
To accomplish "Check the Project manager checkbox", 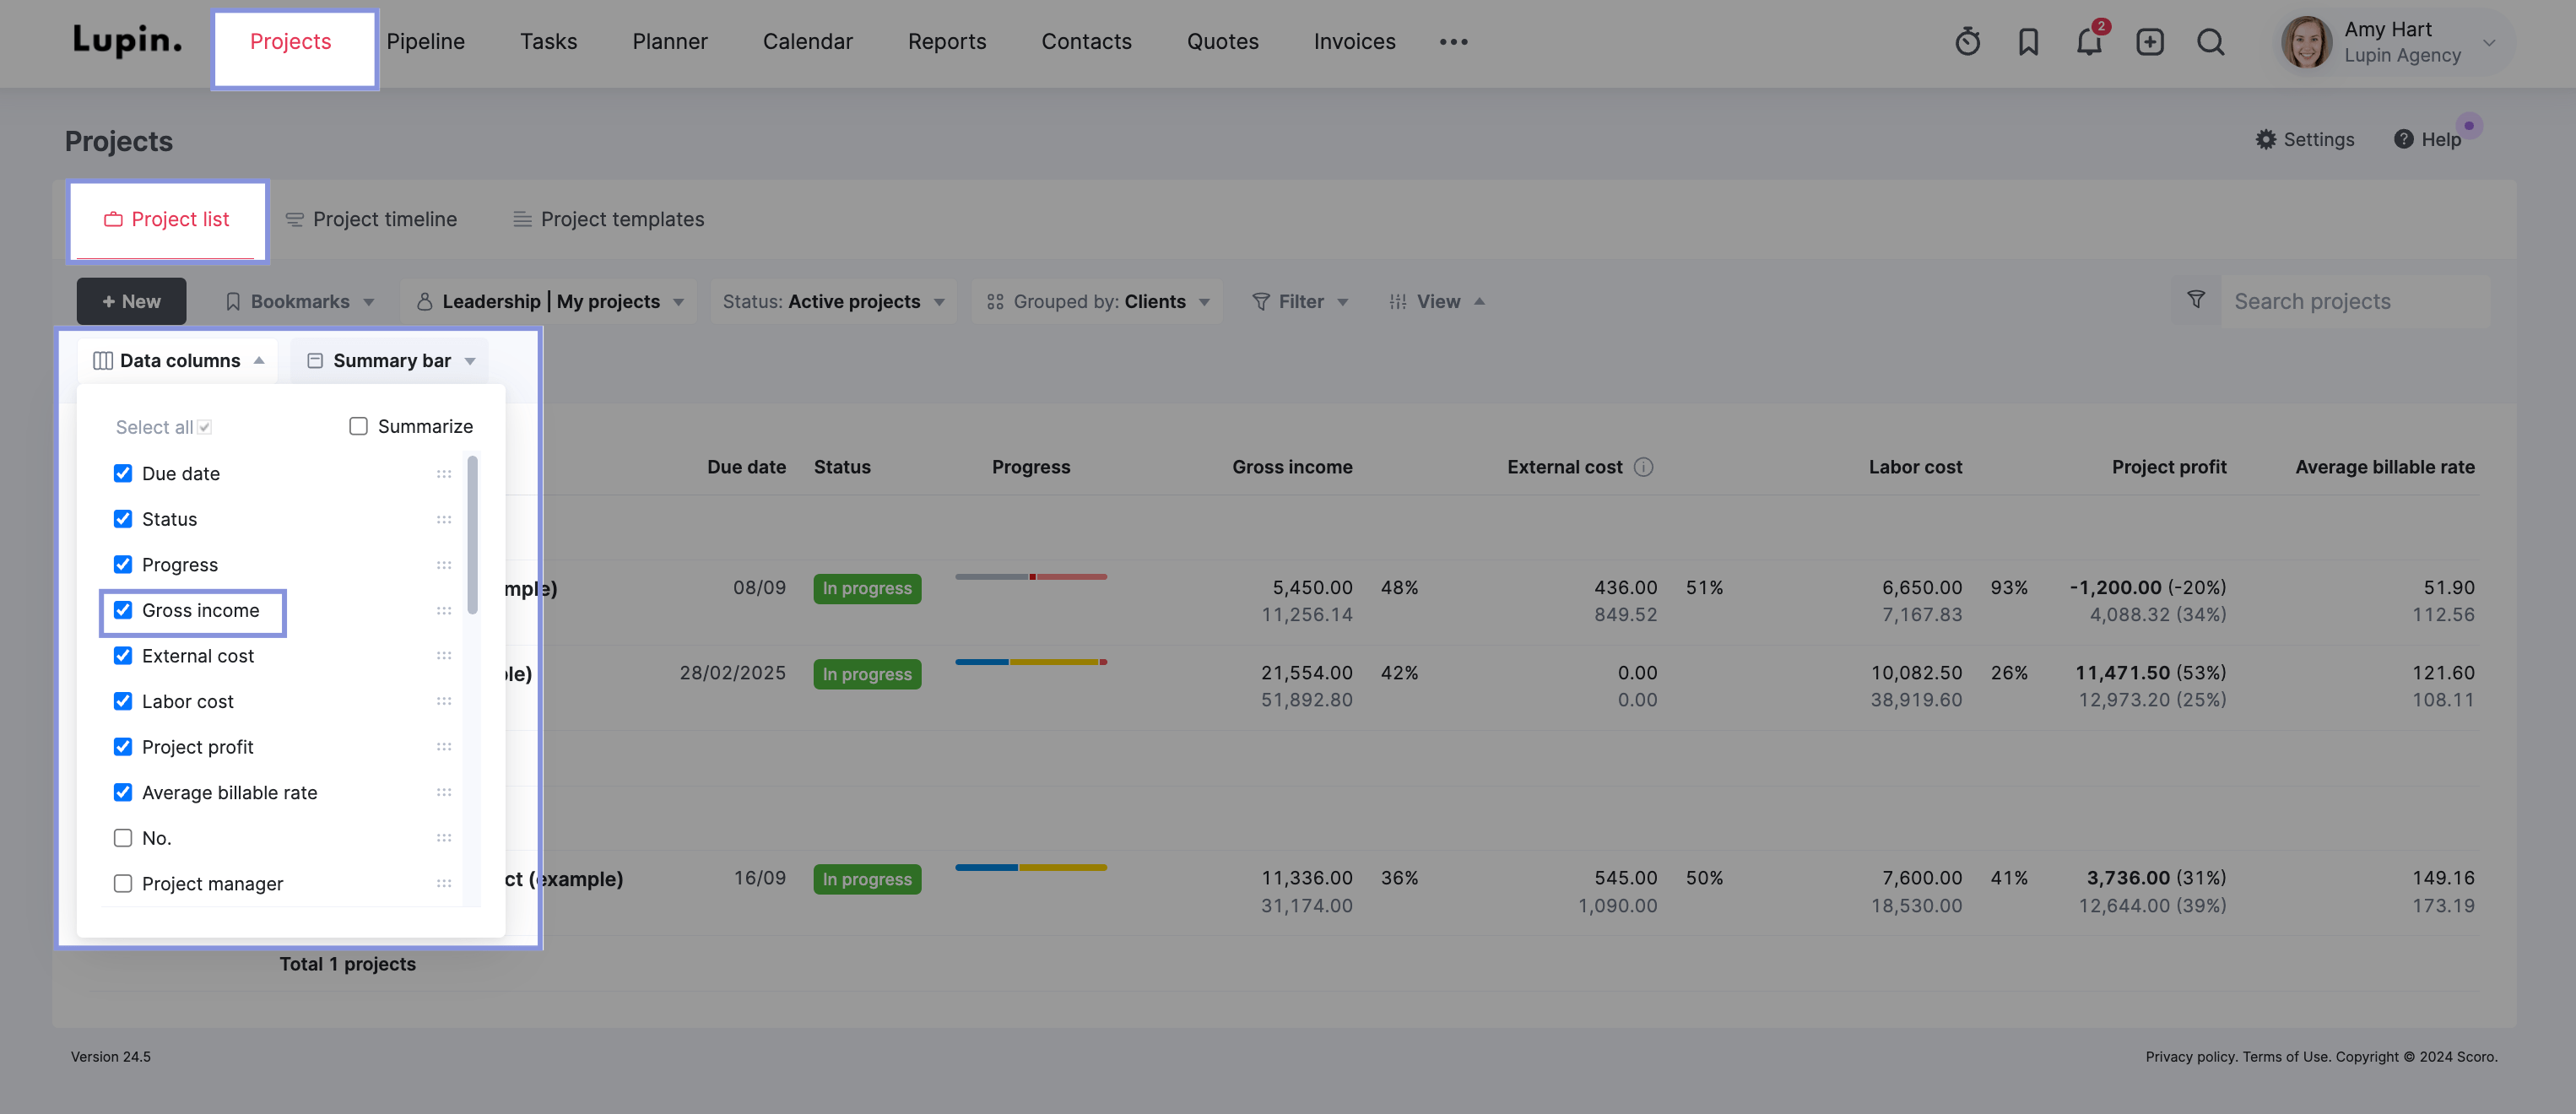I will [x=123, y=884].
